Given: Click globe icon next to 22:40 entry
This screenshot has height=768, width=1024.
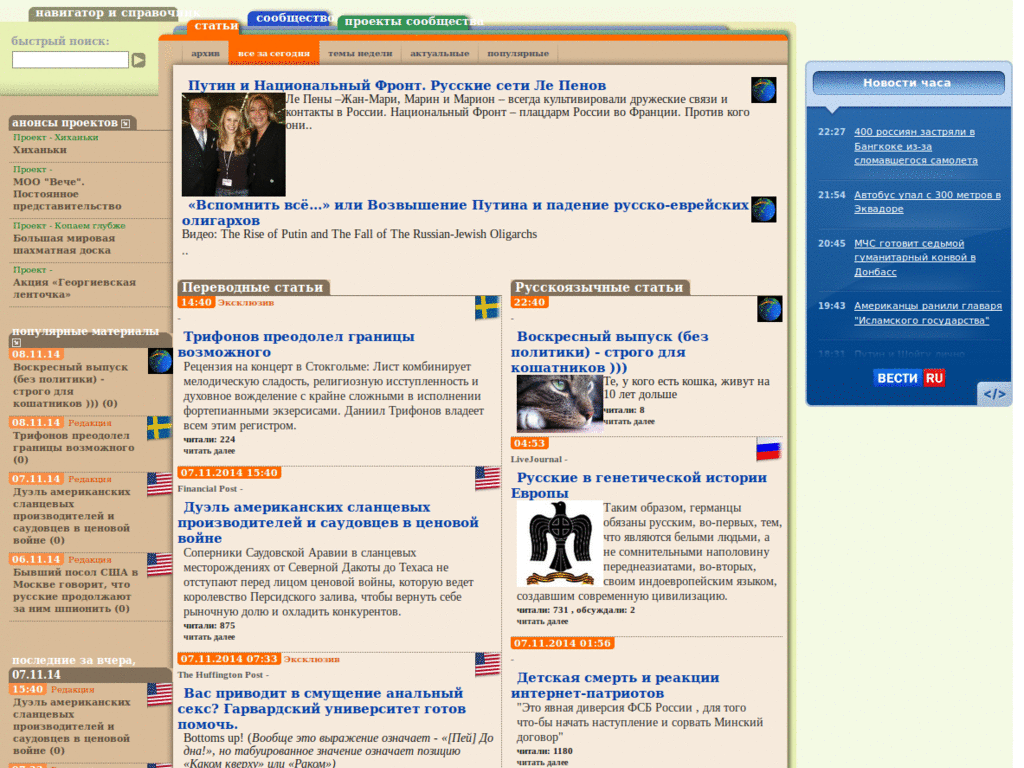Looking at the screenshot, I should pos(770,309).
